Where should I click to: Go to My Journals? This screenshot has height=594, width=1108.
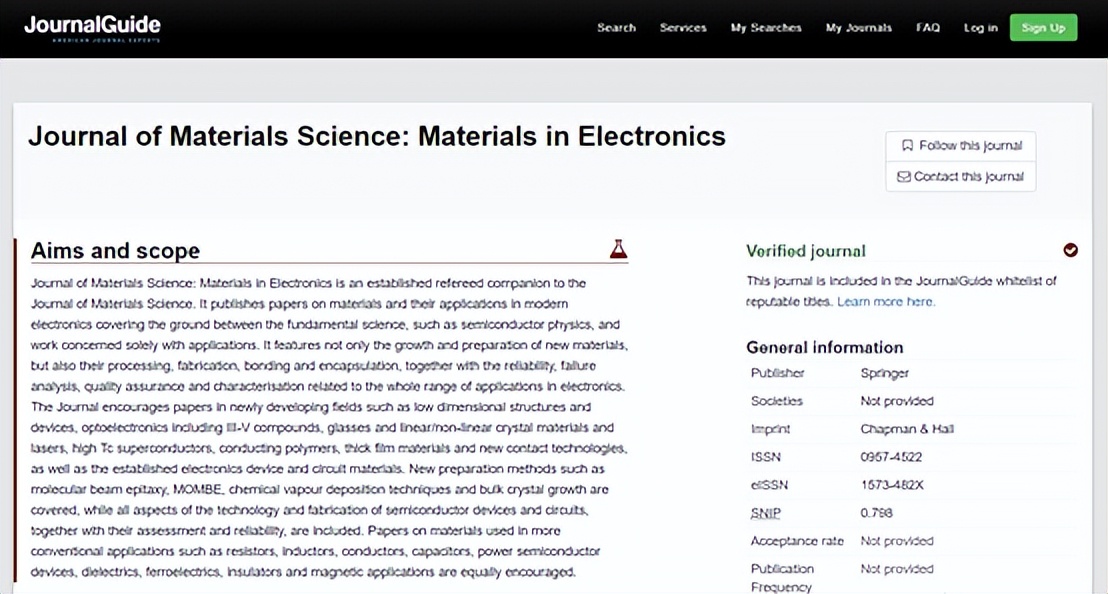click(859, 28)
